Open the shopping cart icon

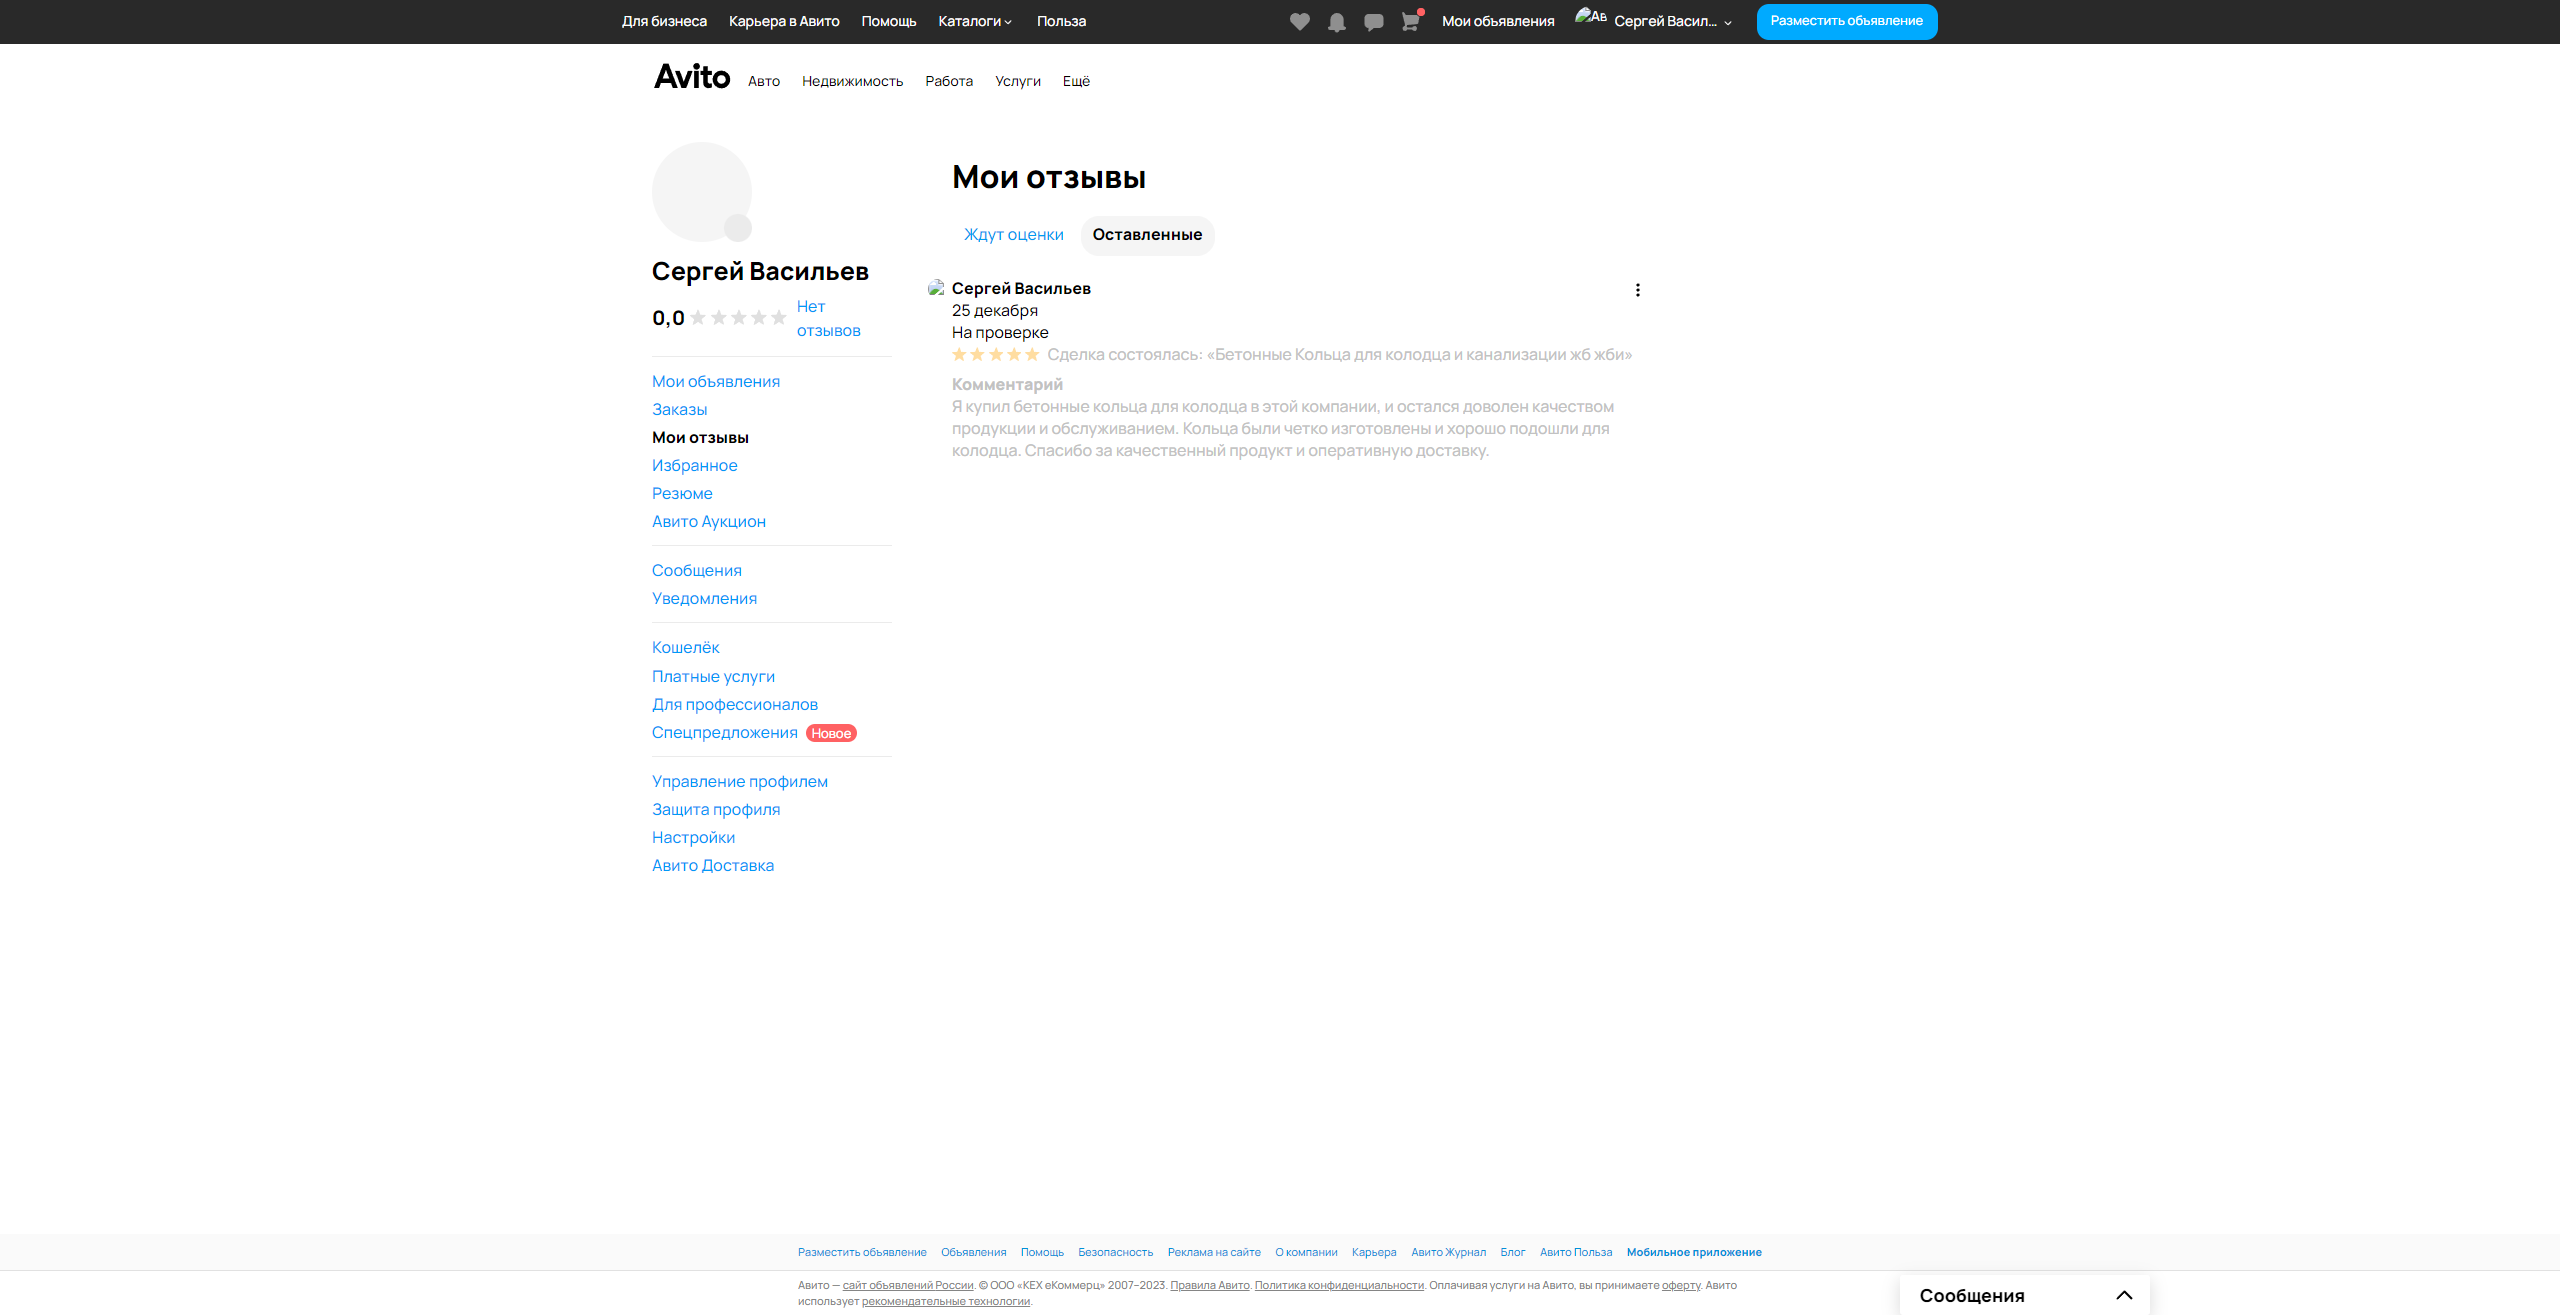click(1410, 22)
